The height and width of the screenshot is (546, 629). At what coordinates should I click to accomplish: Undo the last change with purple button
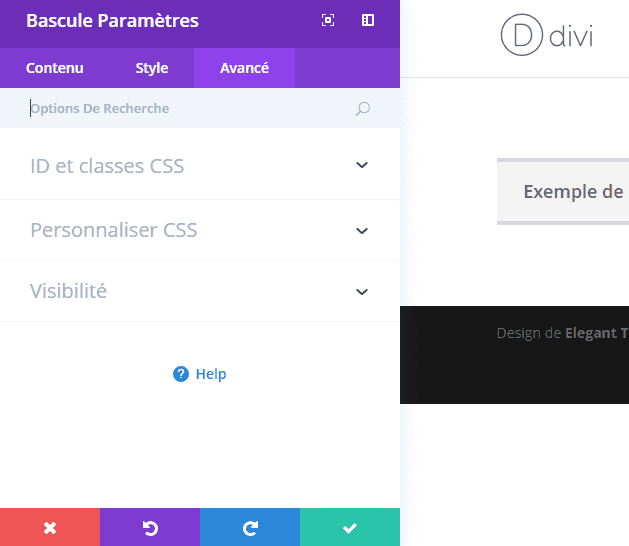pyautogui.click(x=150, y=528)
